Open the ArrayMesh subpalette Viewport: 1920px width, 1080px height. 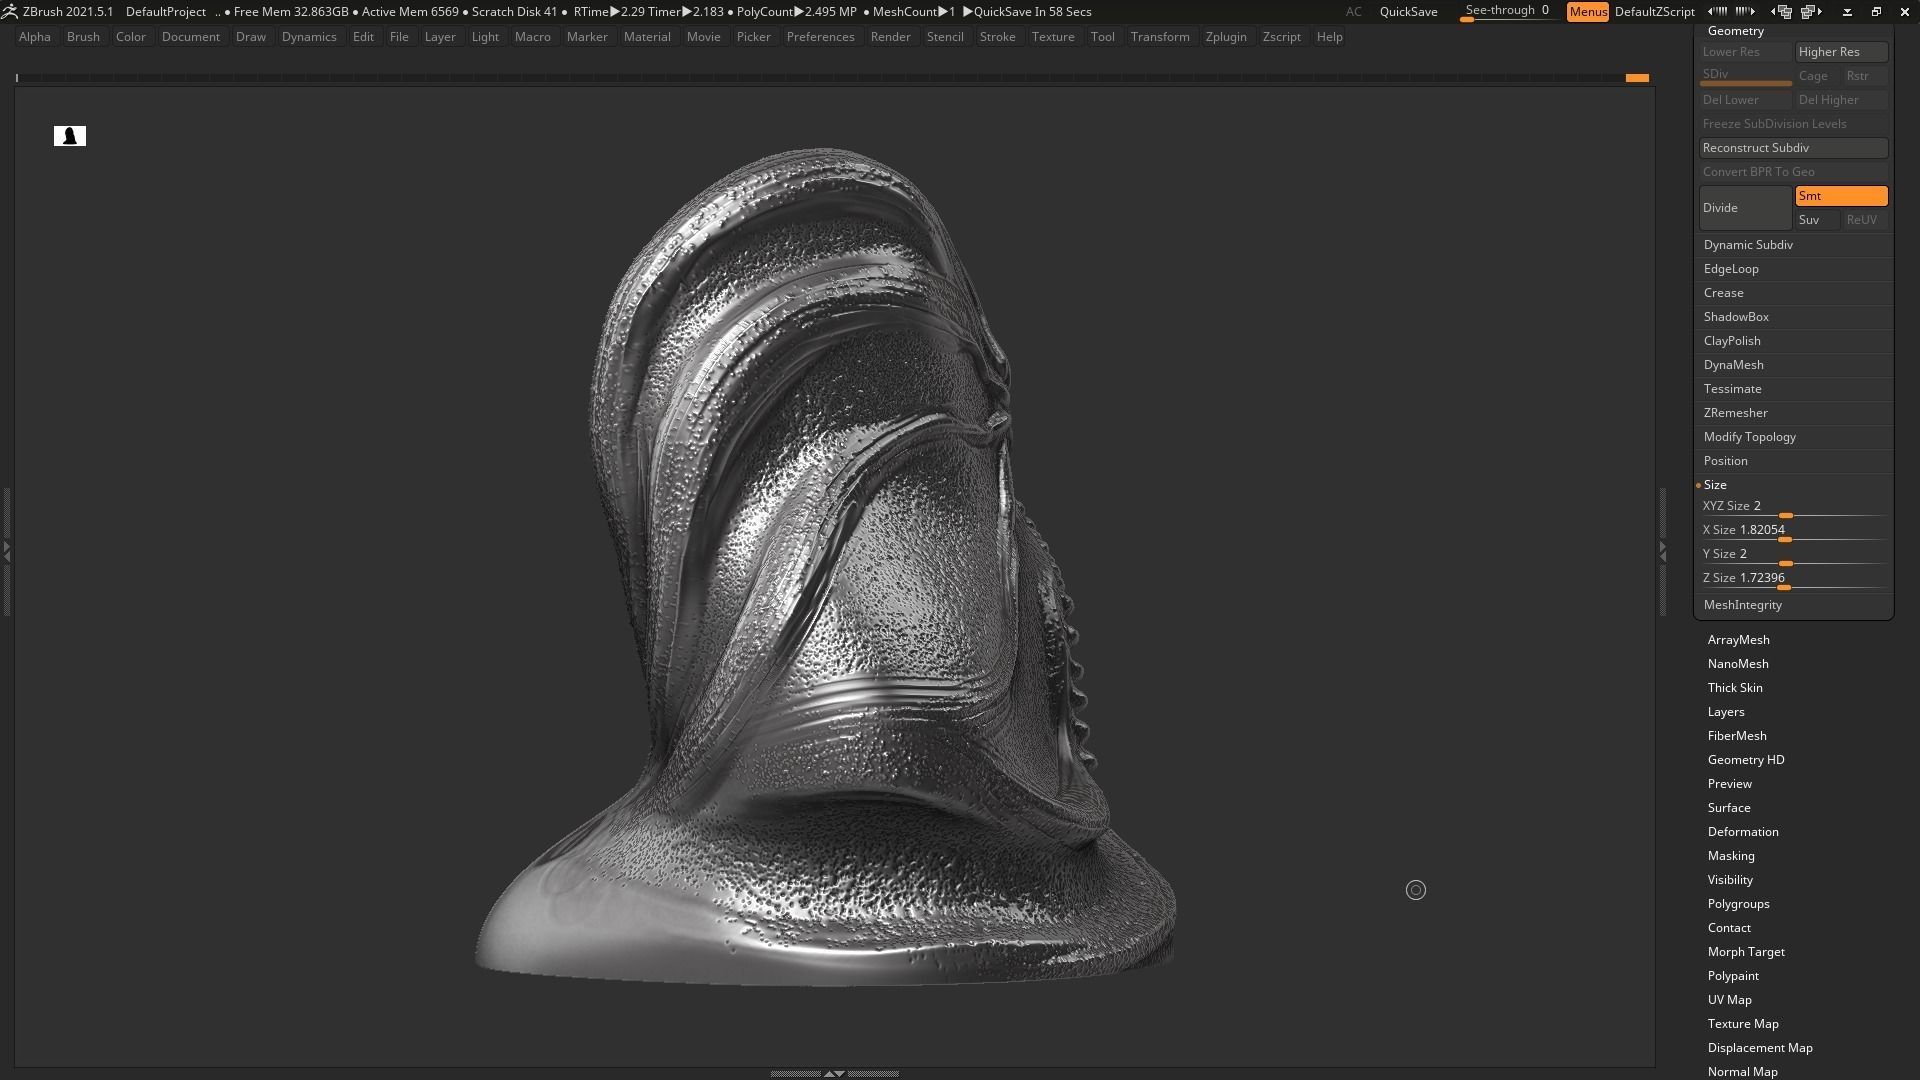pos(1738,640)
